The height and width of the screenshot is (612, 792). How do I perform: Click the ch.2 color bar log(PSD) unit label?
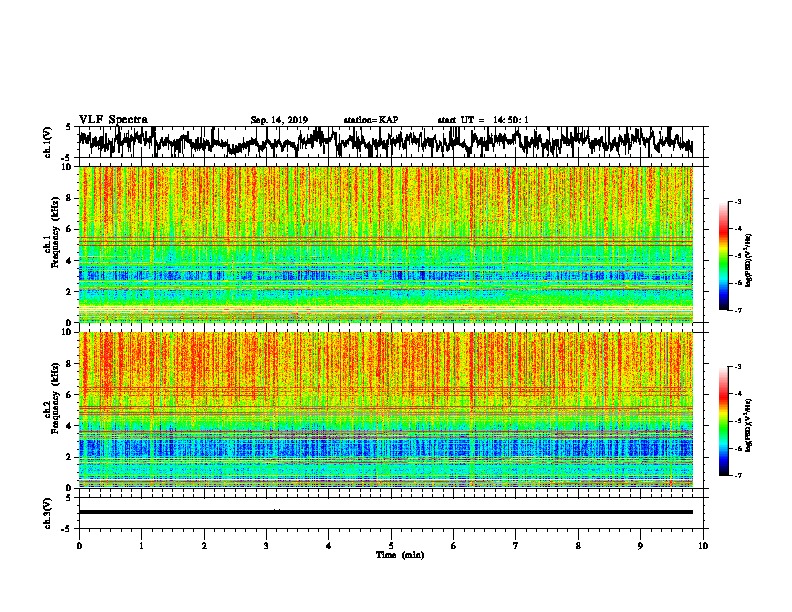point(748,426)
